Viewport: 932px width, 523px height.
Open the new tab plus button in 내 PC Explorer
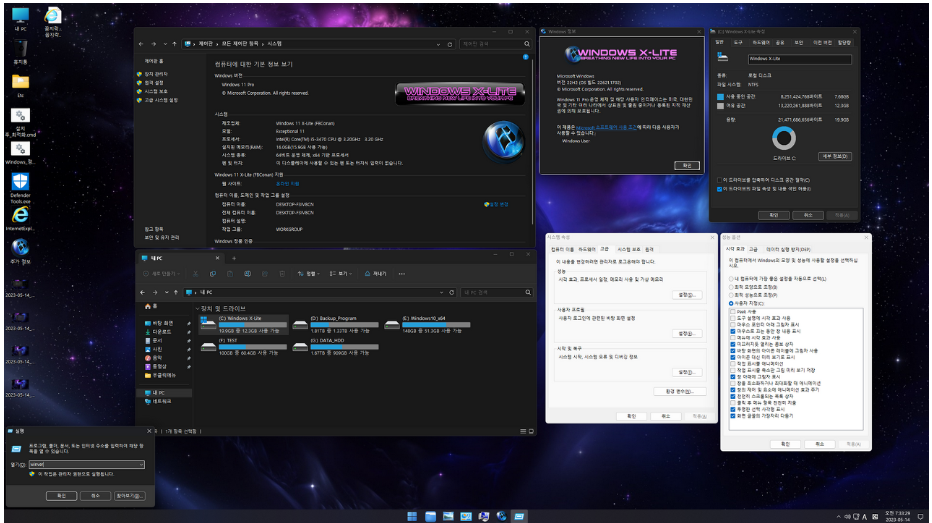pyautogui.click(x=234, y=258)
